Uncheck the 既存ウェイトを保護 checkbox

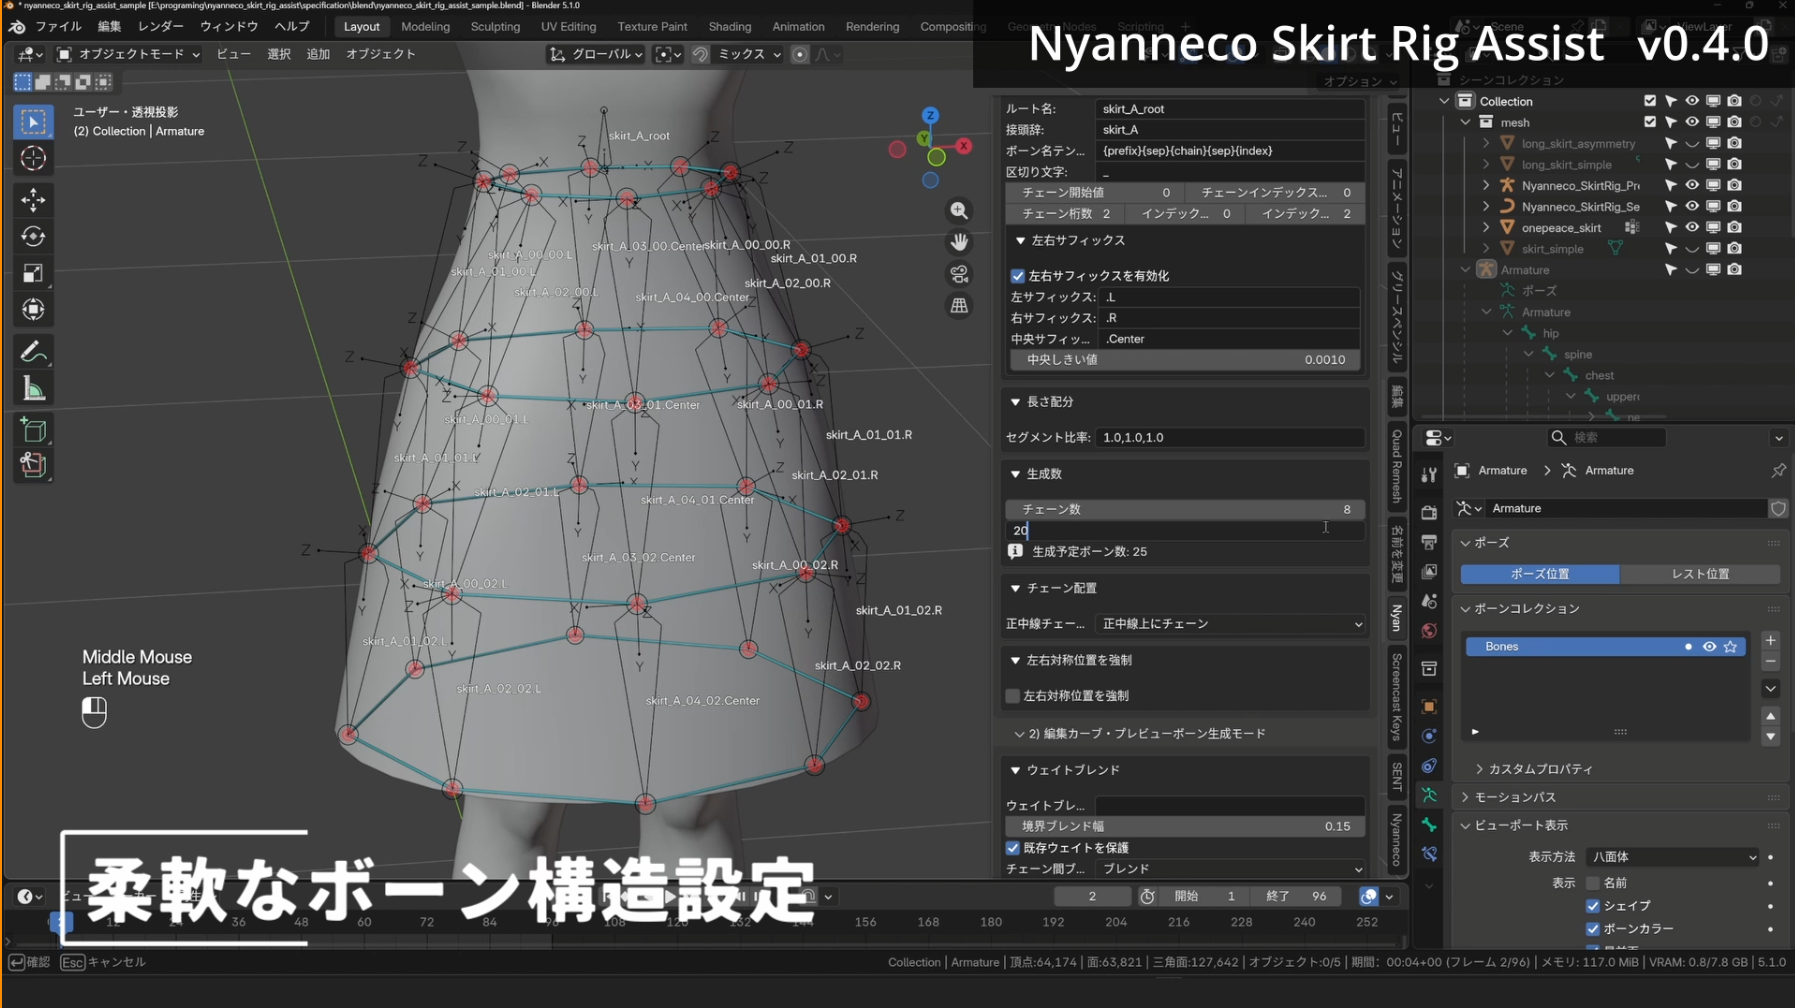click(1013, 848)
